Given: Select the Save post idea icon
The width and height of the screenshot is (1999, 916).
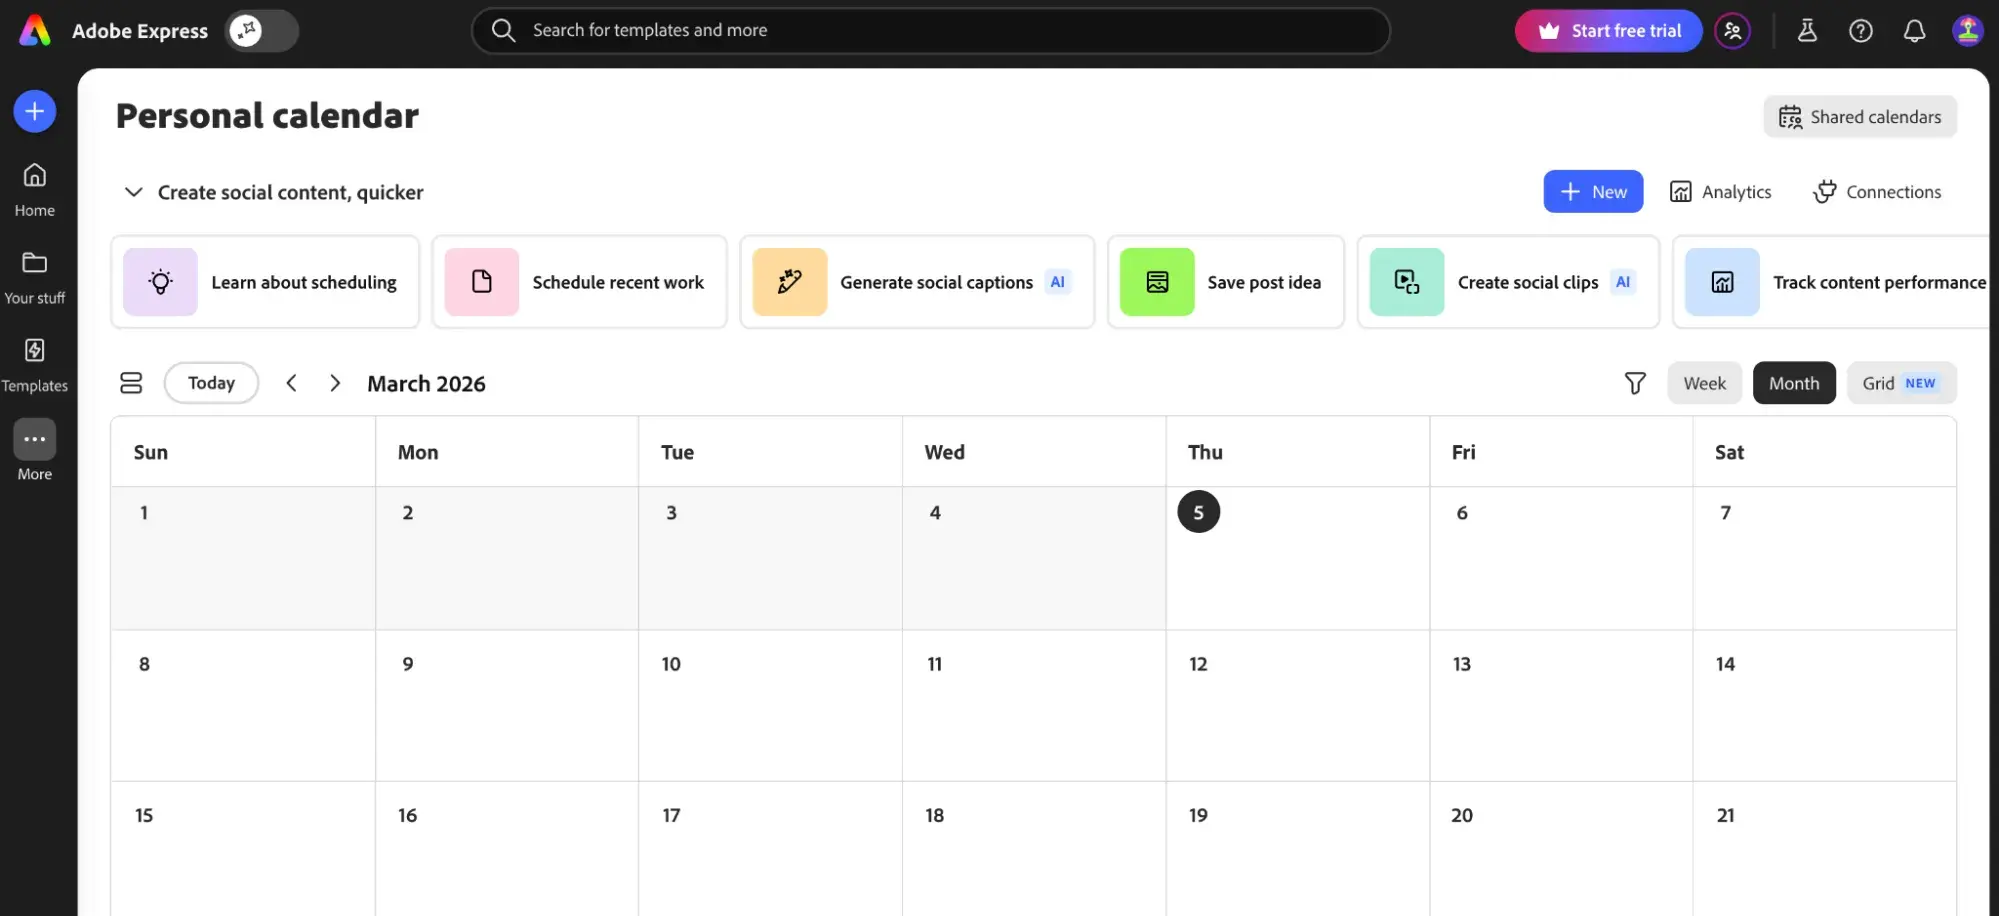Looking at the screenshot, I should point(1156,281).
